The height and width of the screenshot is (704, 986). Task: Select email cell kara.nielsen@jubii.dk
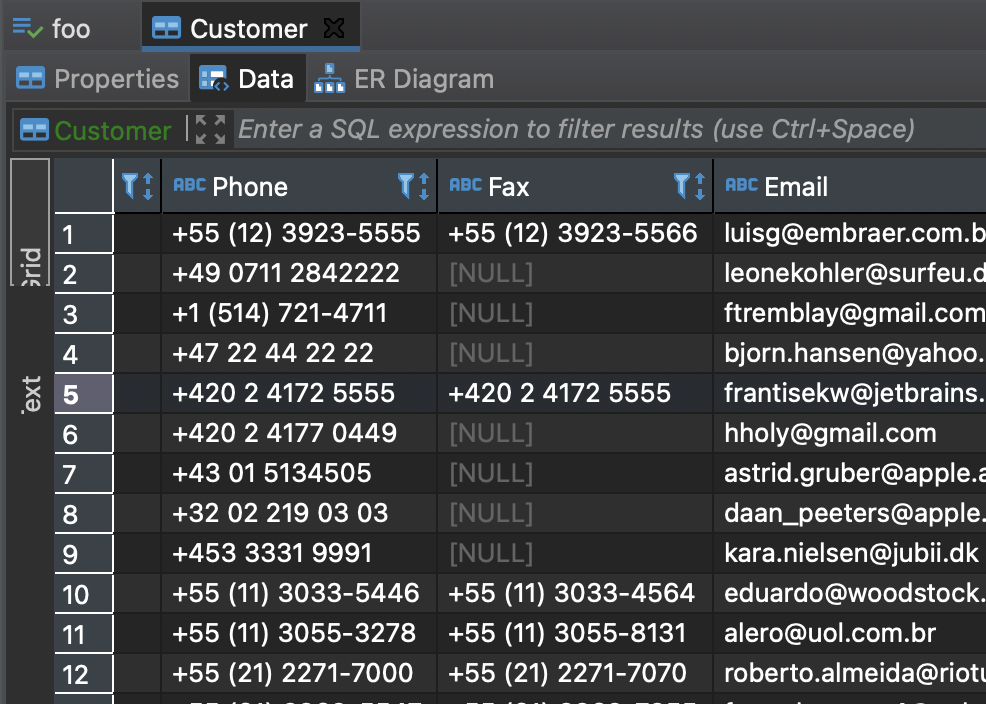850,554
